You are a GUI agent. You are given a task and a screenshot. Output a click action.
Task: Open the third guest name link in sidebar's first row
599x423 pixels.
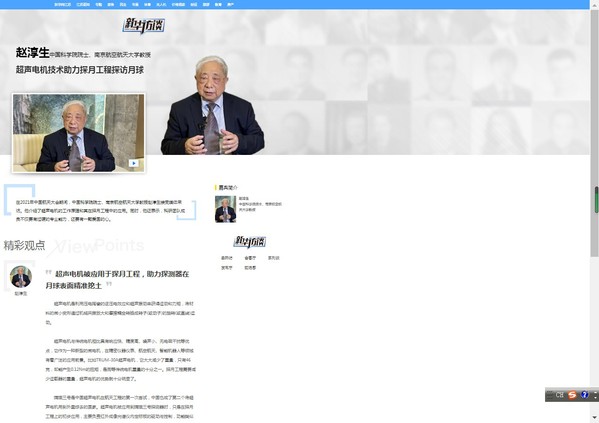pos(274,258)
